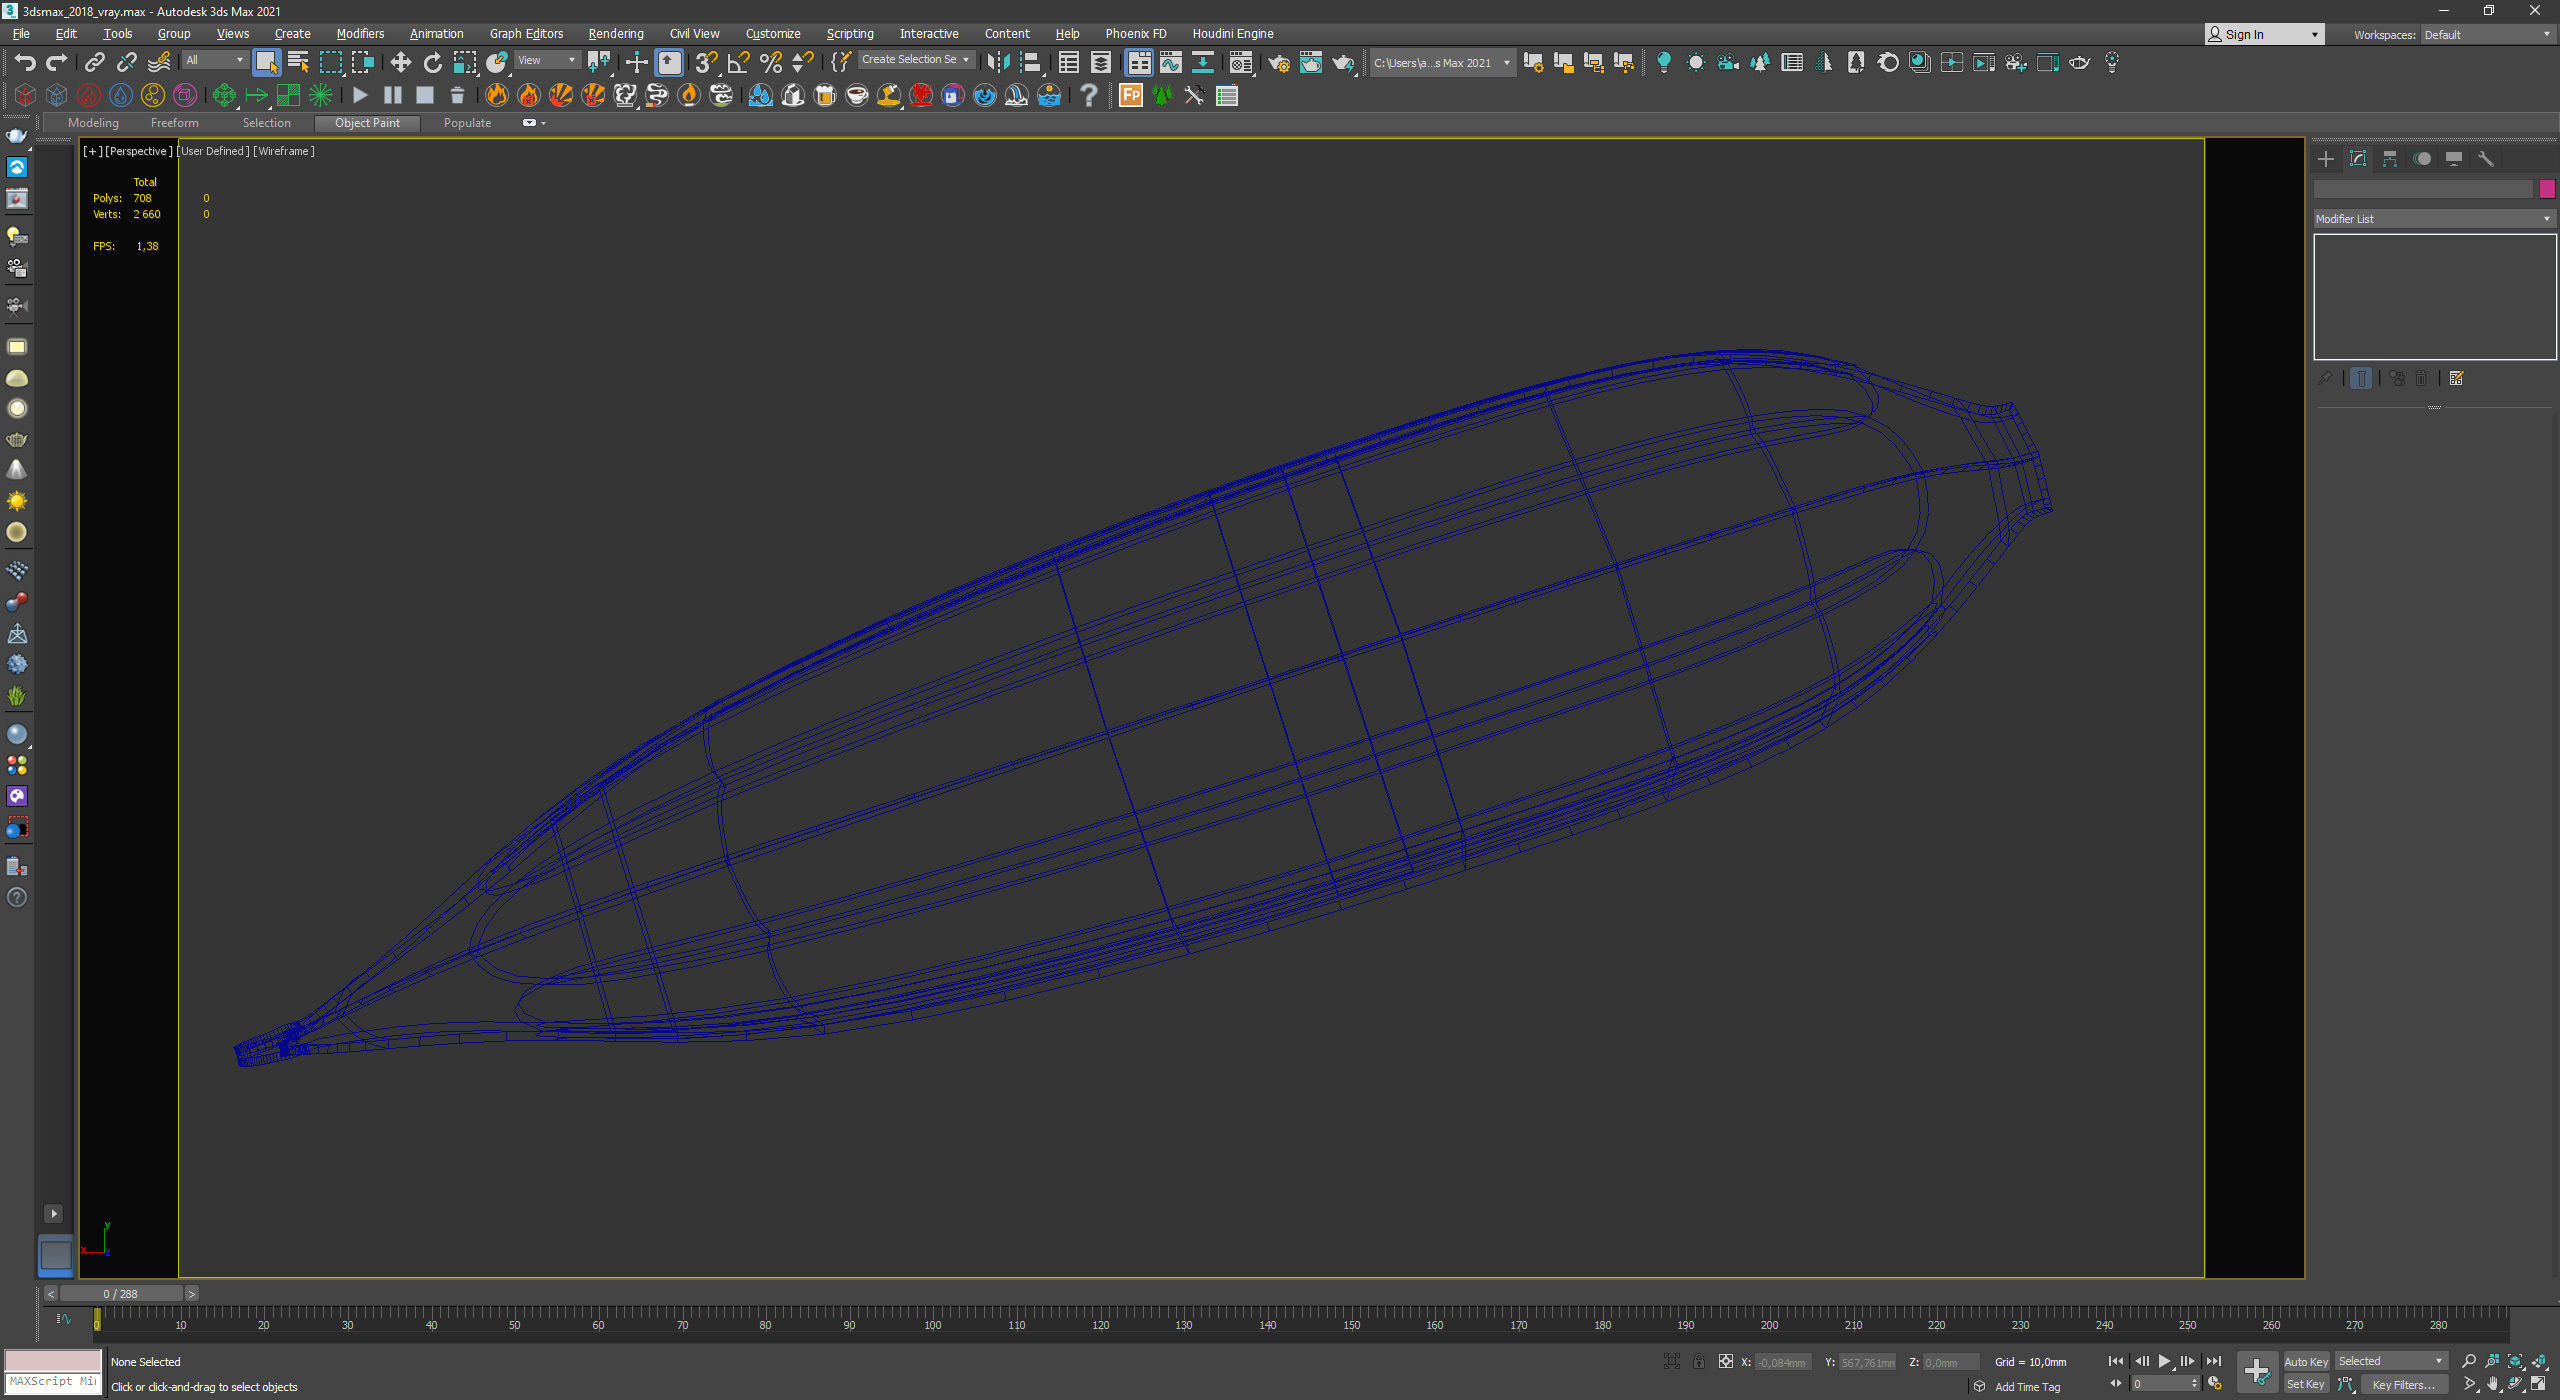Toggle Auto Key mode
This screenshot has height=1400, width=2560.
[2306, 1362]
